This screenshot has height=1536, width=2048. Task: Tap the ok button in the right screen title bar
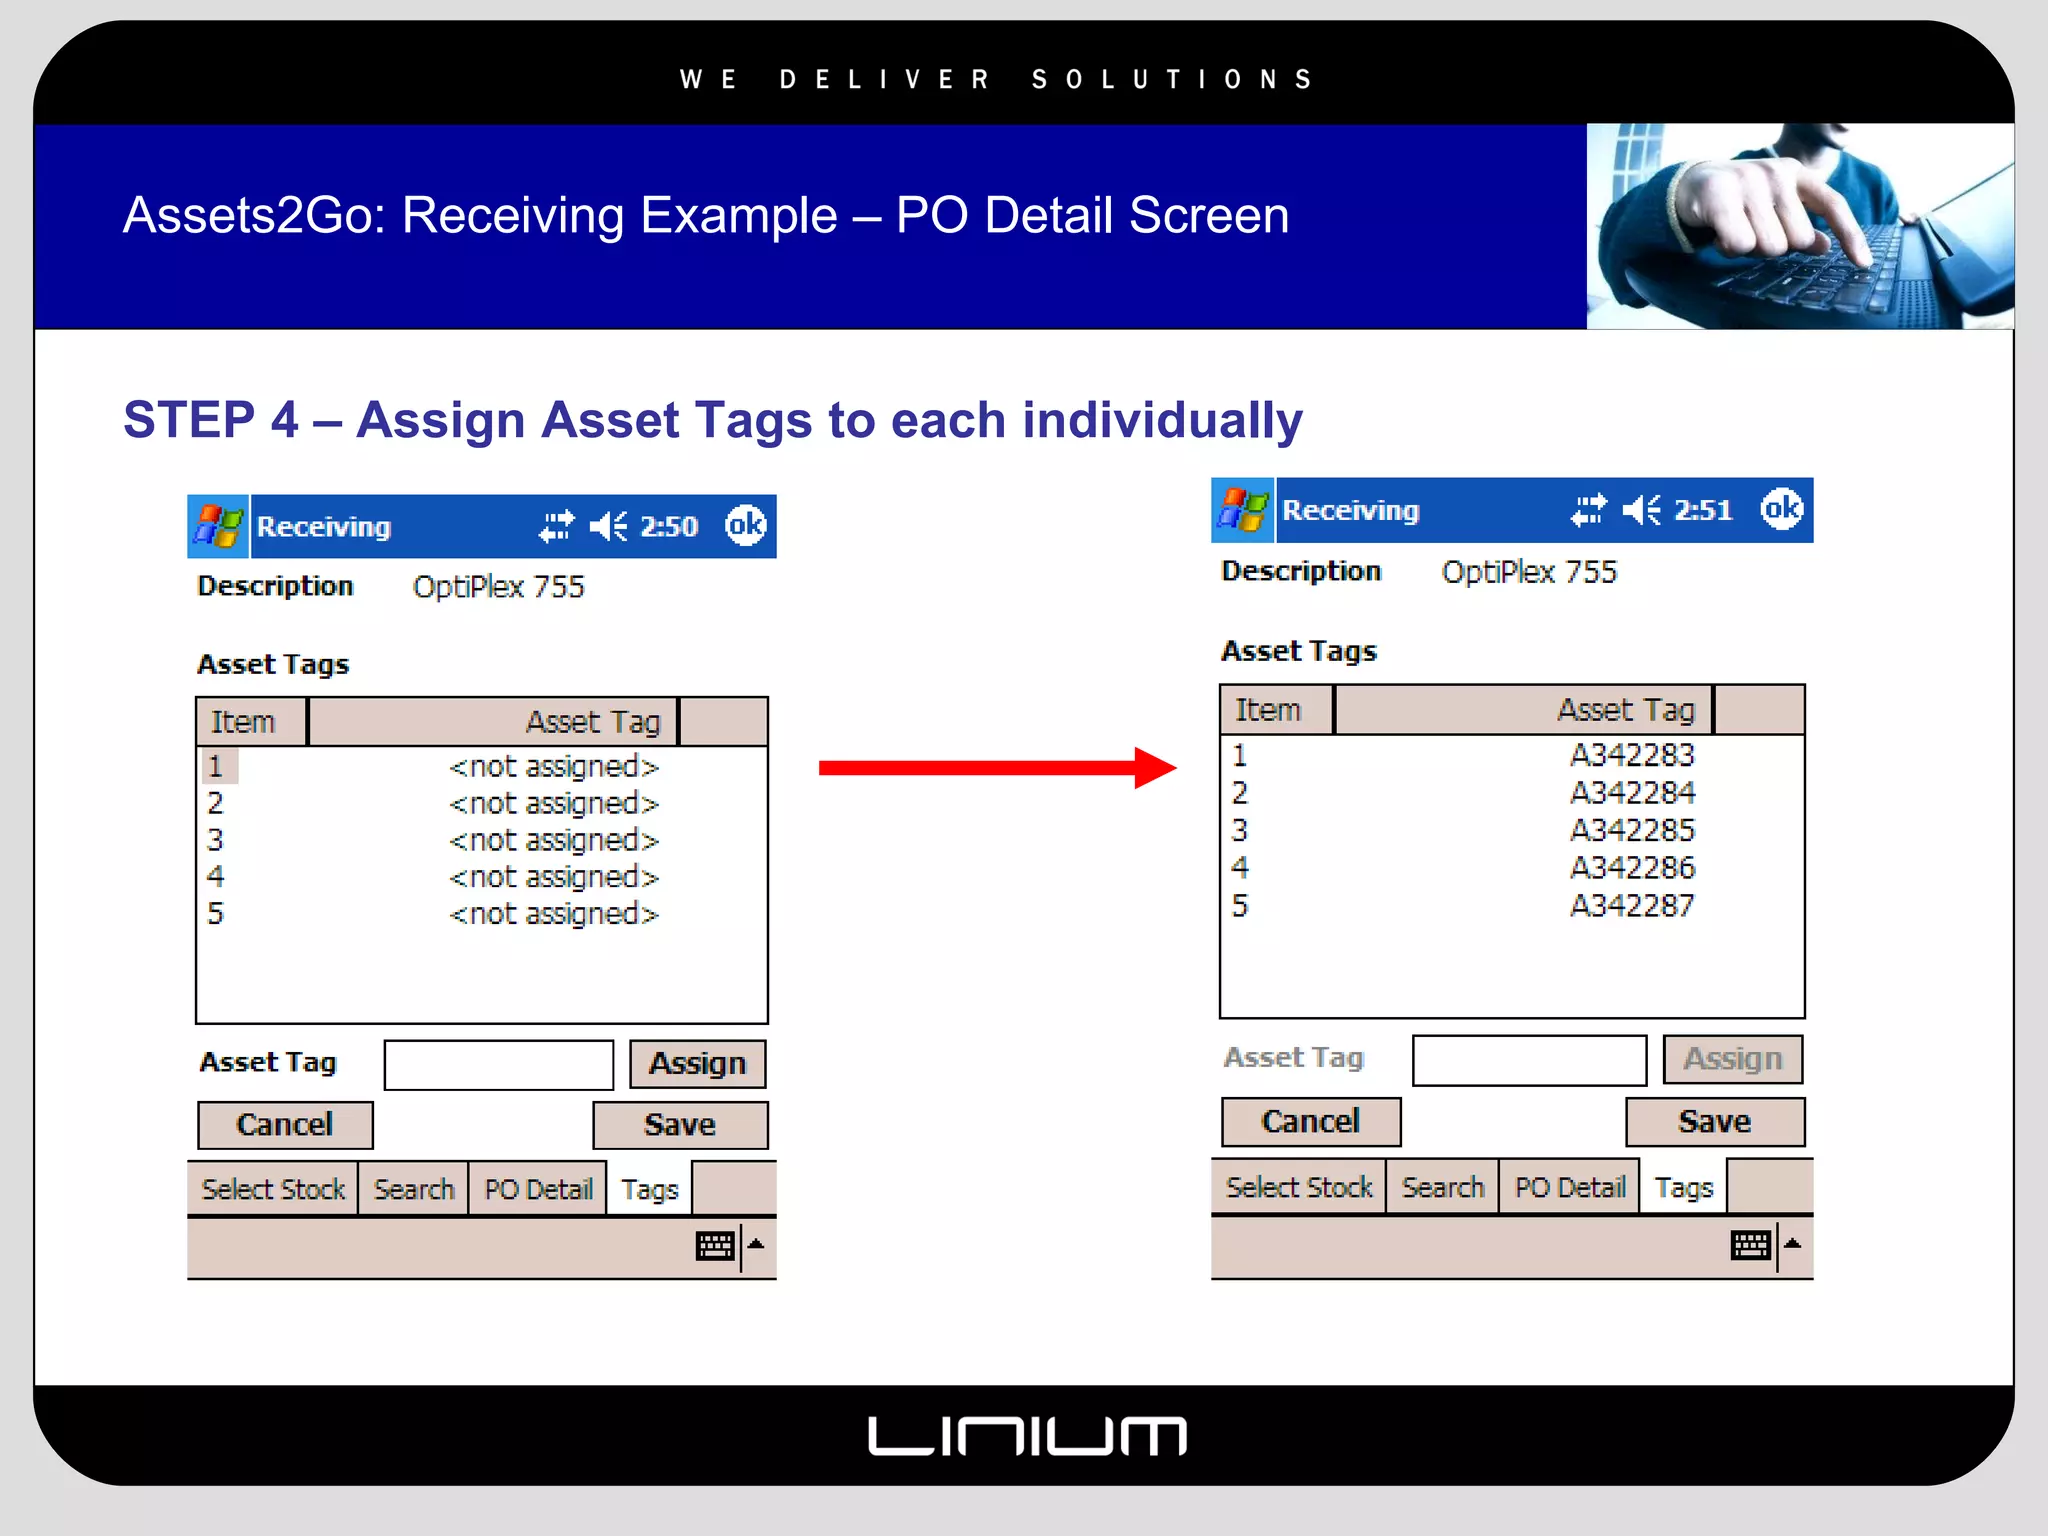pyautogui.click(x=1782, y=509)
